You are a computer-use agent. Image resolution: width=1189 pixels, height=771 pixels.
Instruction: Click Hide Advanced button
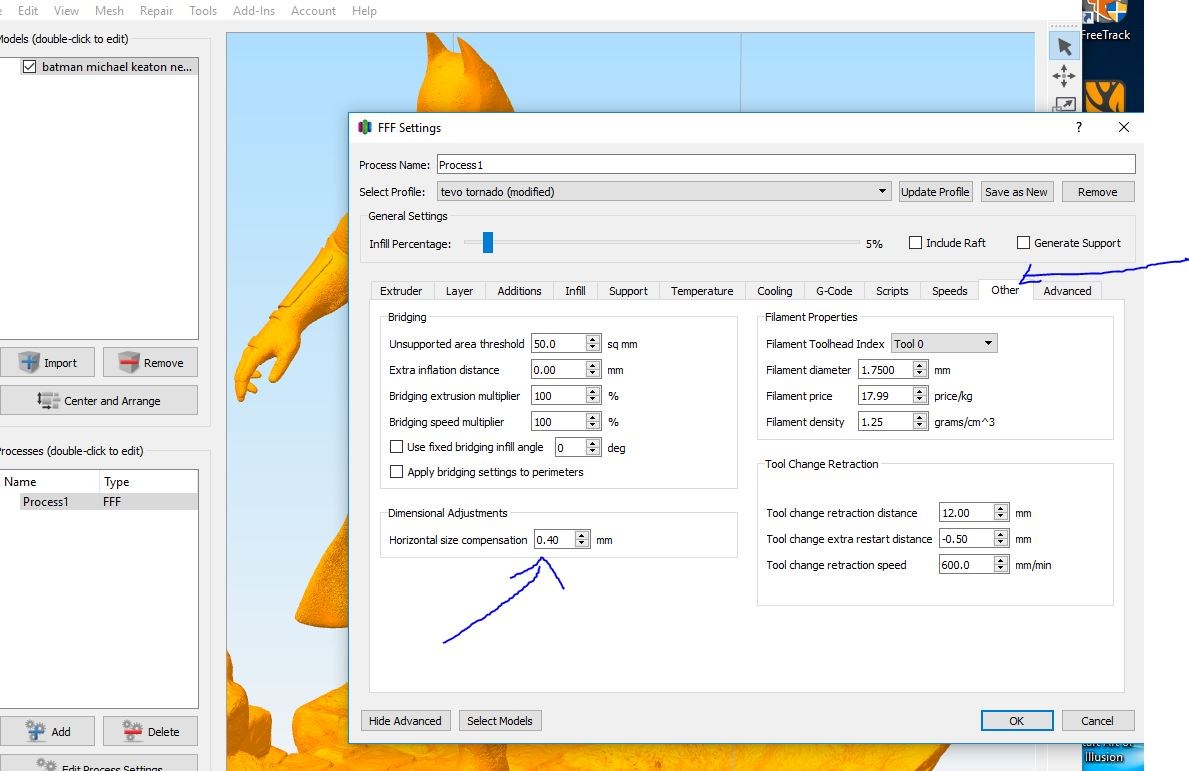[x=405, y=721]
